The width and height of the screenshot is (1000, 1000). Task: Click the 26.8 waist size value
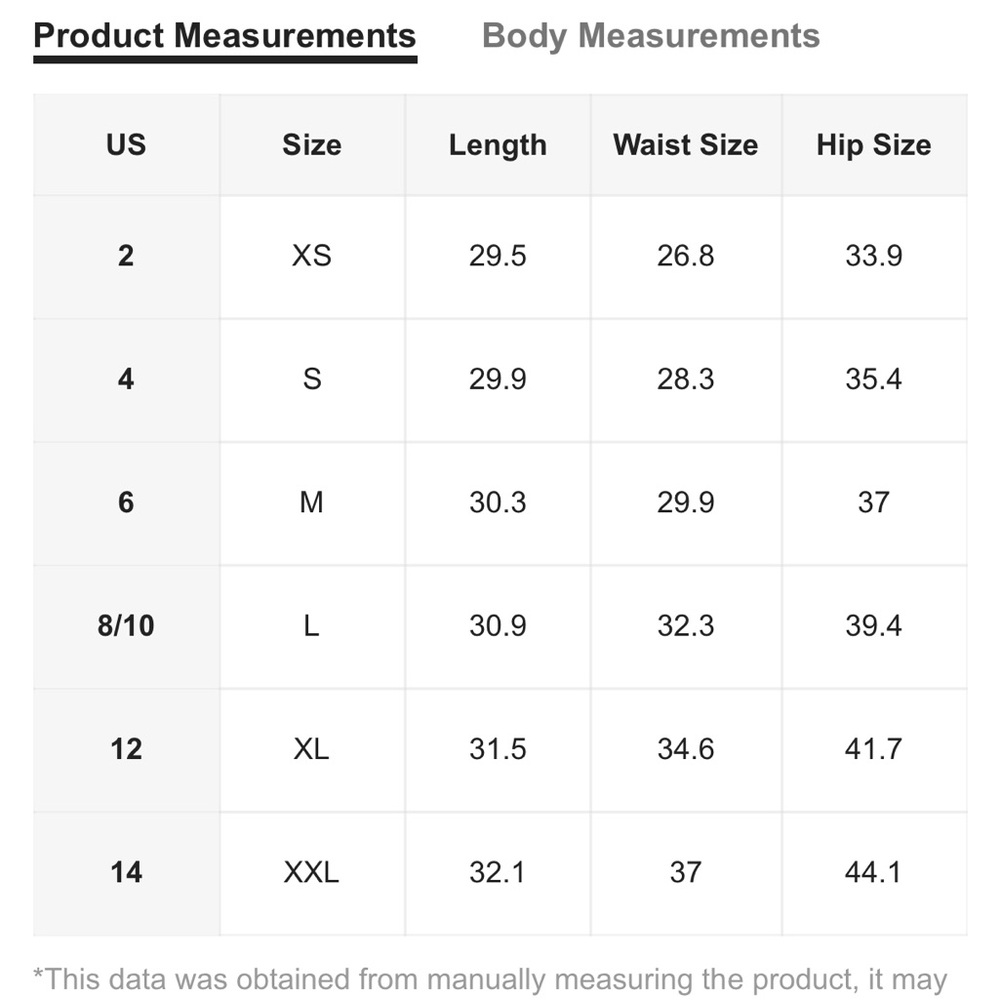686,256
